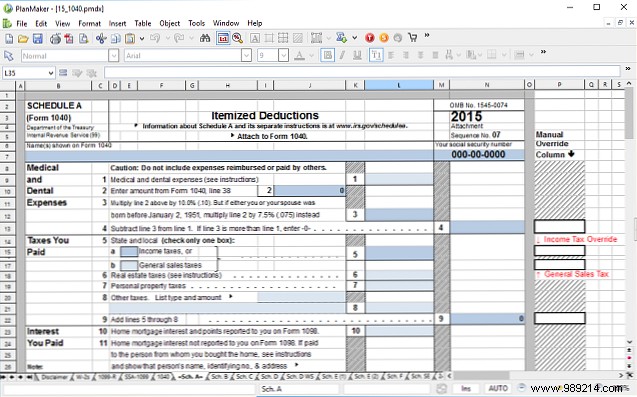Click the Copy icon
637x397 pixels.
coord(116,39)
